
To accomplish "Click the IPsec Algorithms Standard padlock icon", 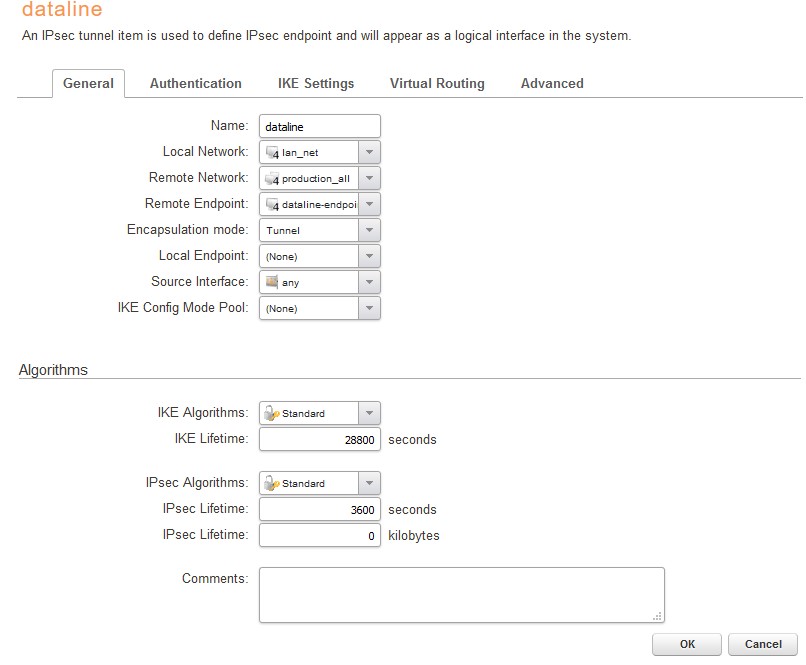I will click(271, 483).
